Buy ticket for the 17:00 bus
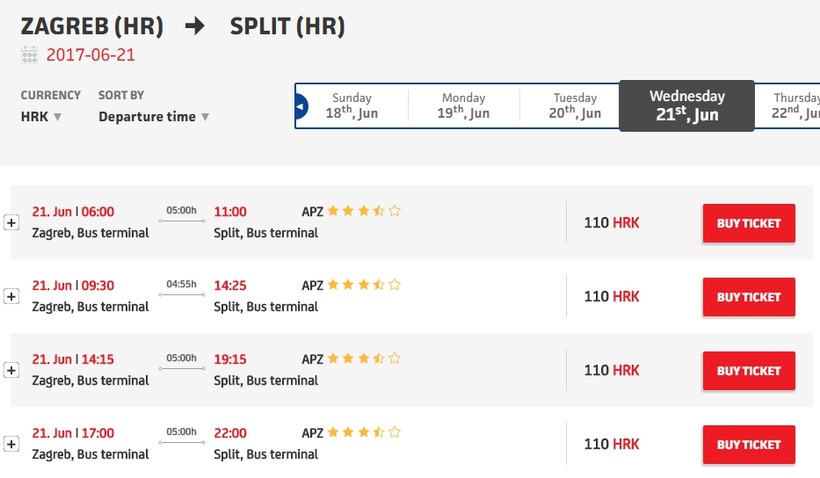Viewport: 820px width, 478px height. point(749,445)
